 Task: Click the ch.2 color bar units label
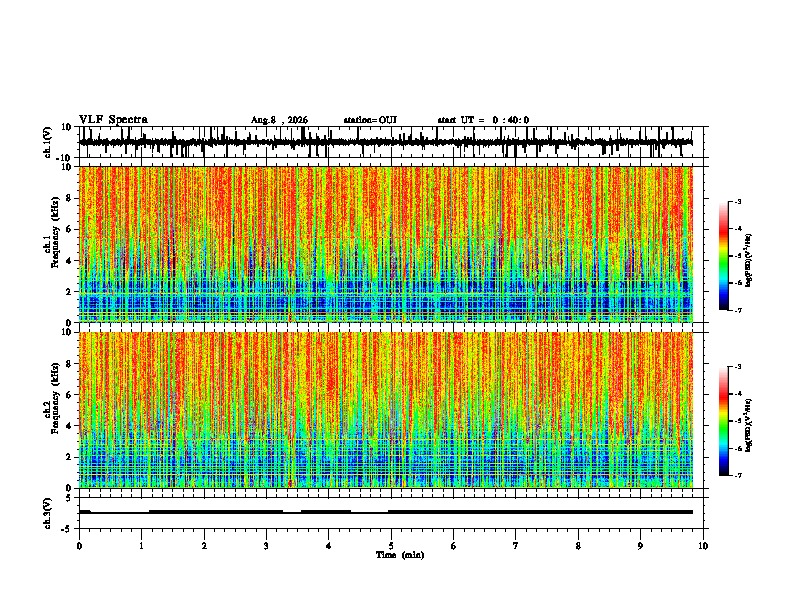coord(748,425)
